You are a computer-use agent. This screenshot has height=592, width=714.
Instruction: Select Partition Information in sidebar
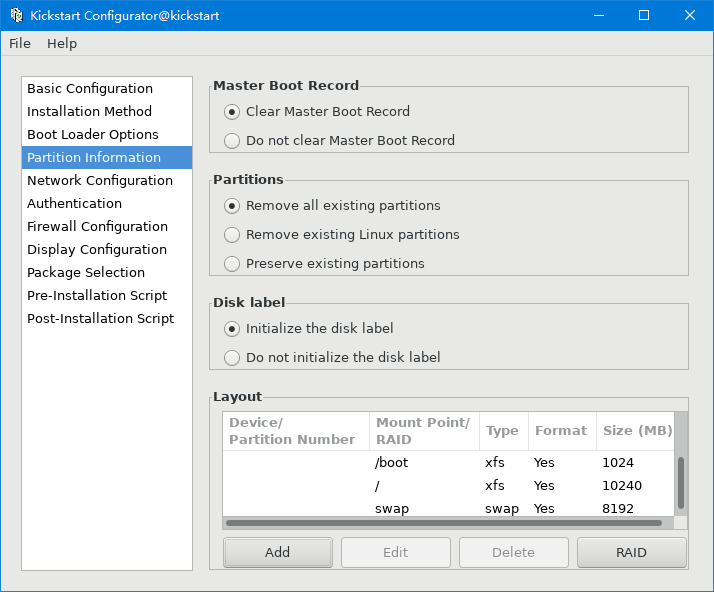point(107,157)
